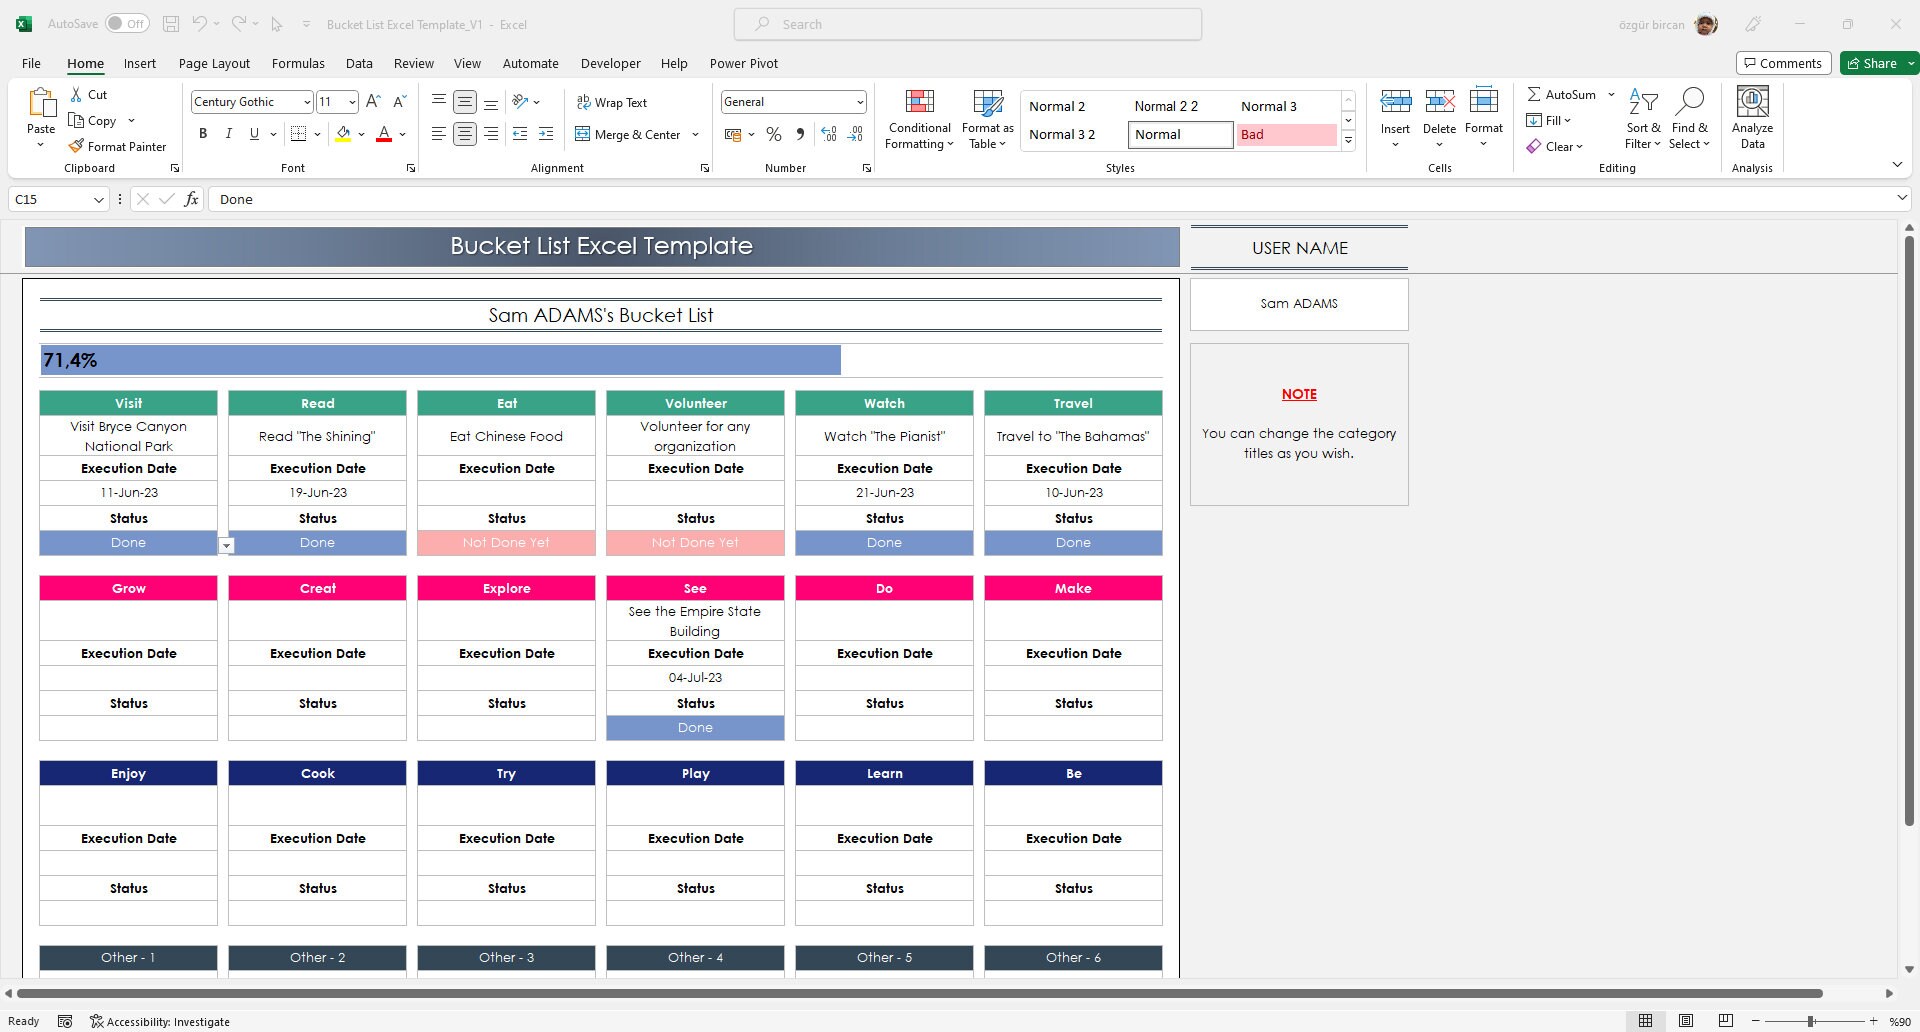Apply Wrap Text to selection
This screenshot has height=1032, width=1920.
tap(612, 101)
